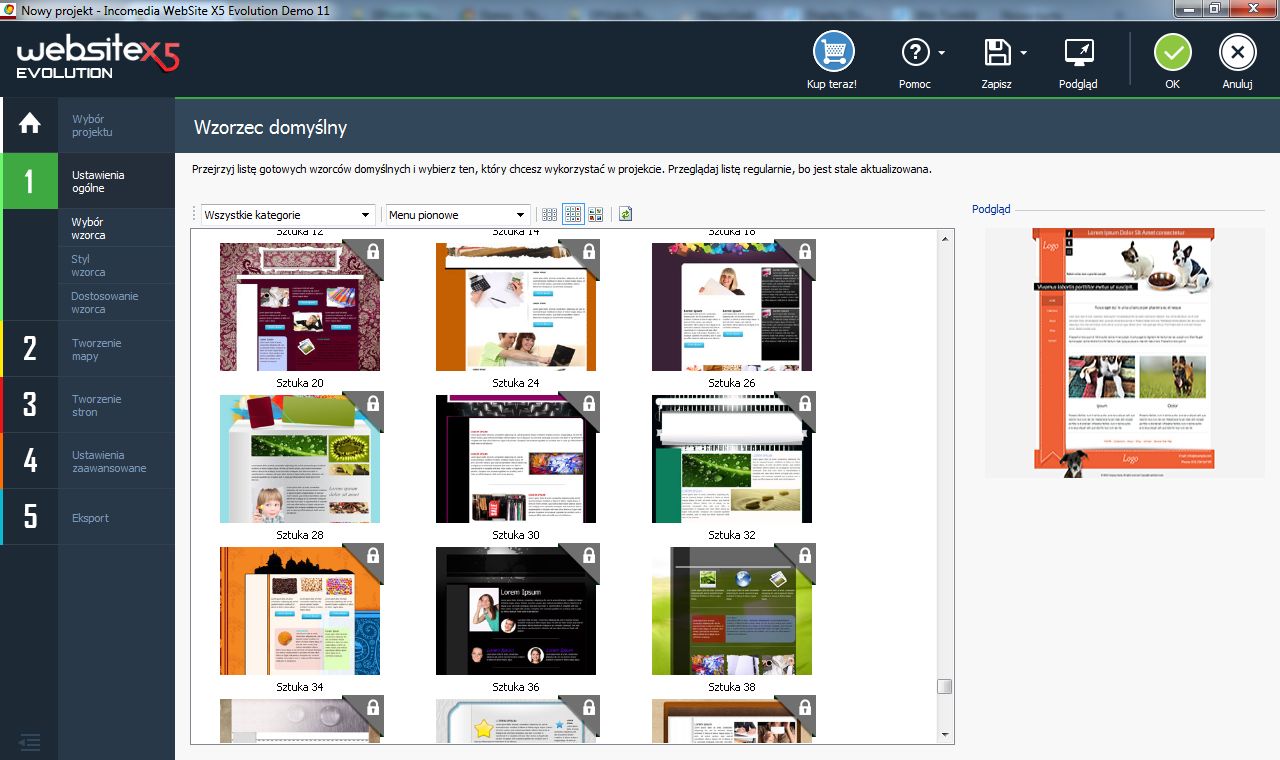Select the Sztuka 28 template thumbnail
The height and width of the screenshot is (760, 1280).
point(300,610)
